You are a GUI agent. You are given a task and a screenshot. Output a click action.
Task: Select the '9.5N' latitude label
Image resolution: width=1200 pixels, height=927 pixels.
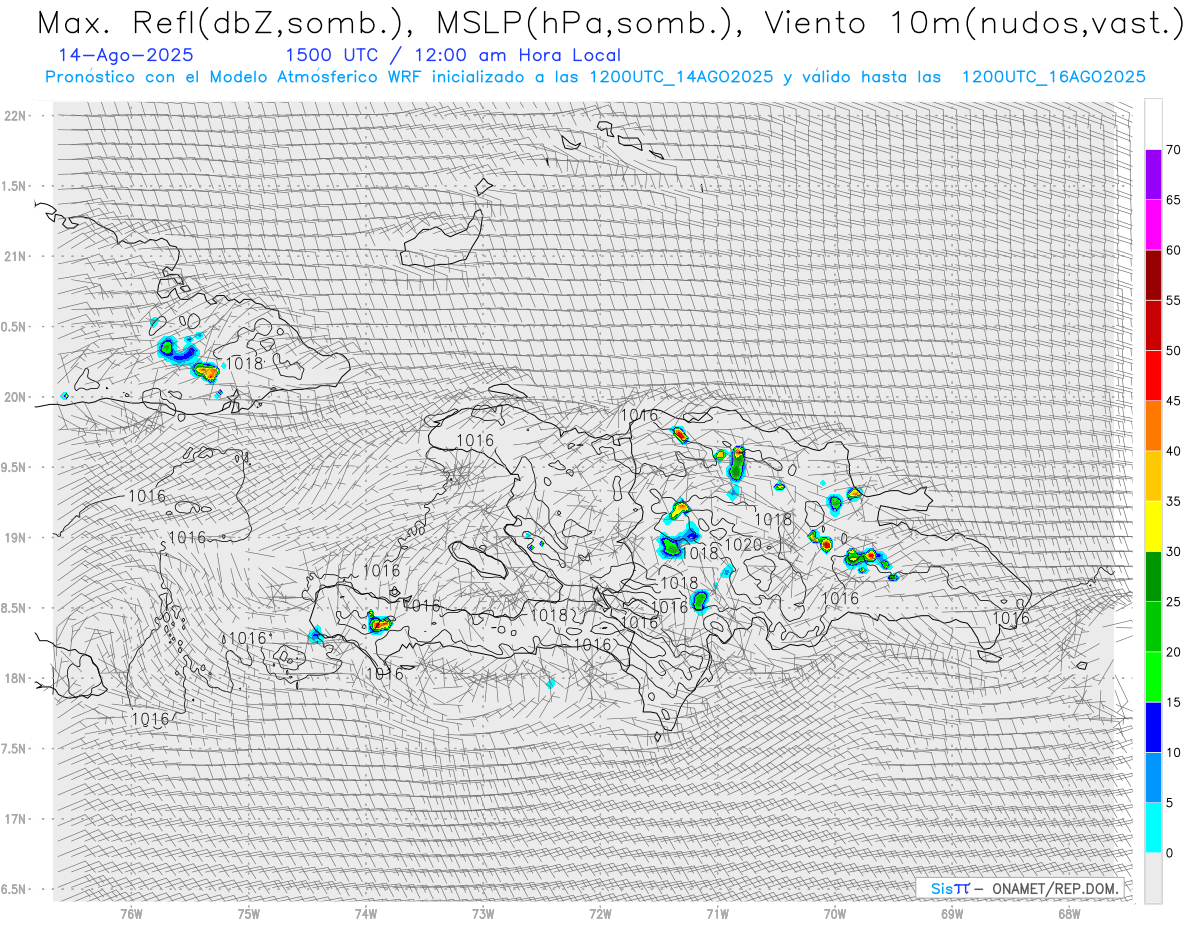click(x=15, y=467)
